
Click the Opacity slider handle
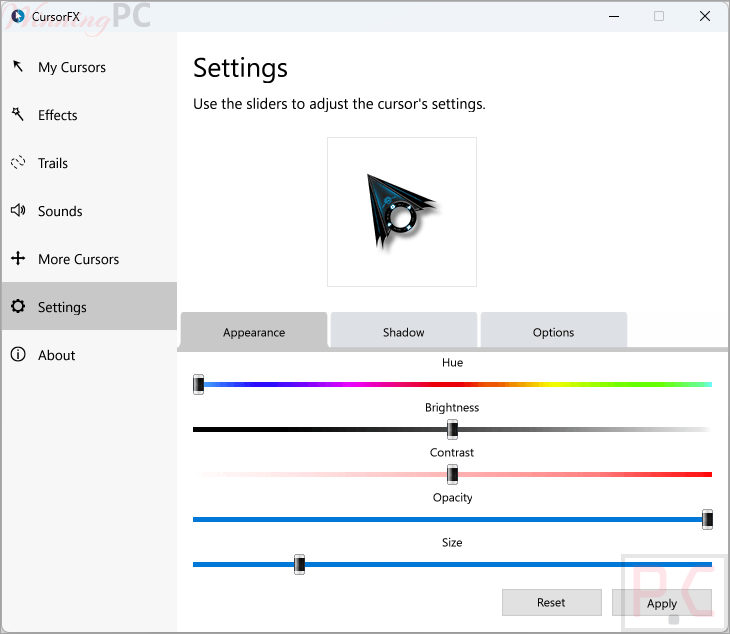click(707, 519)
